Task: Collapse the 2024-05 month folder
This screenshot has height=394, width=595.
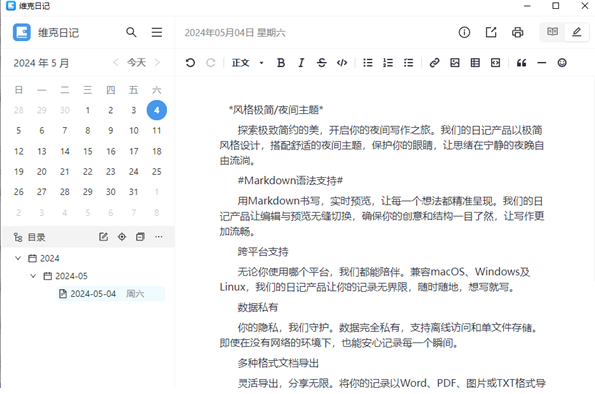Action: pos(33,276)
